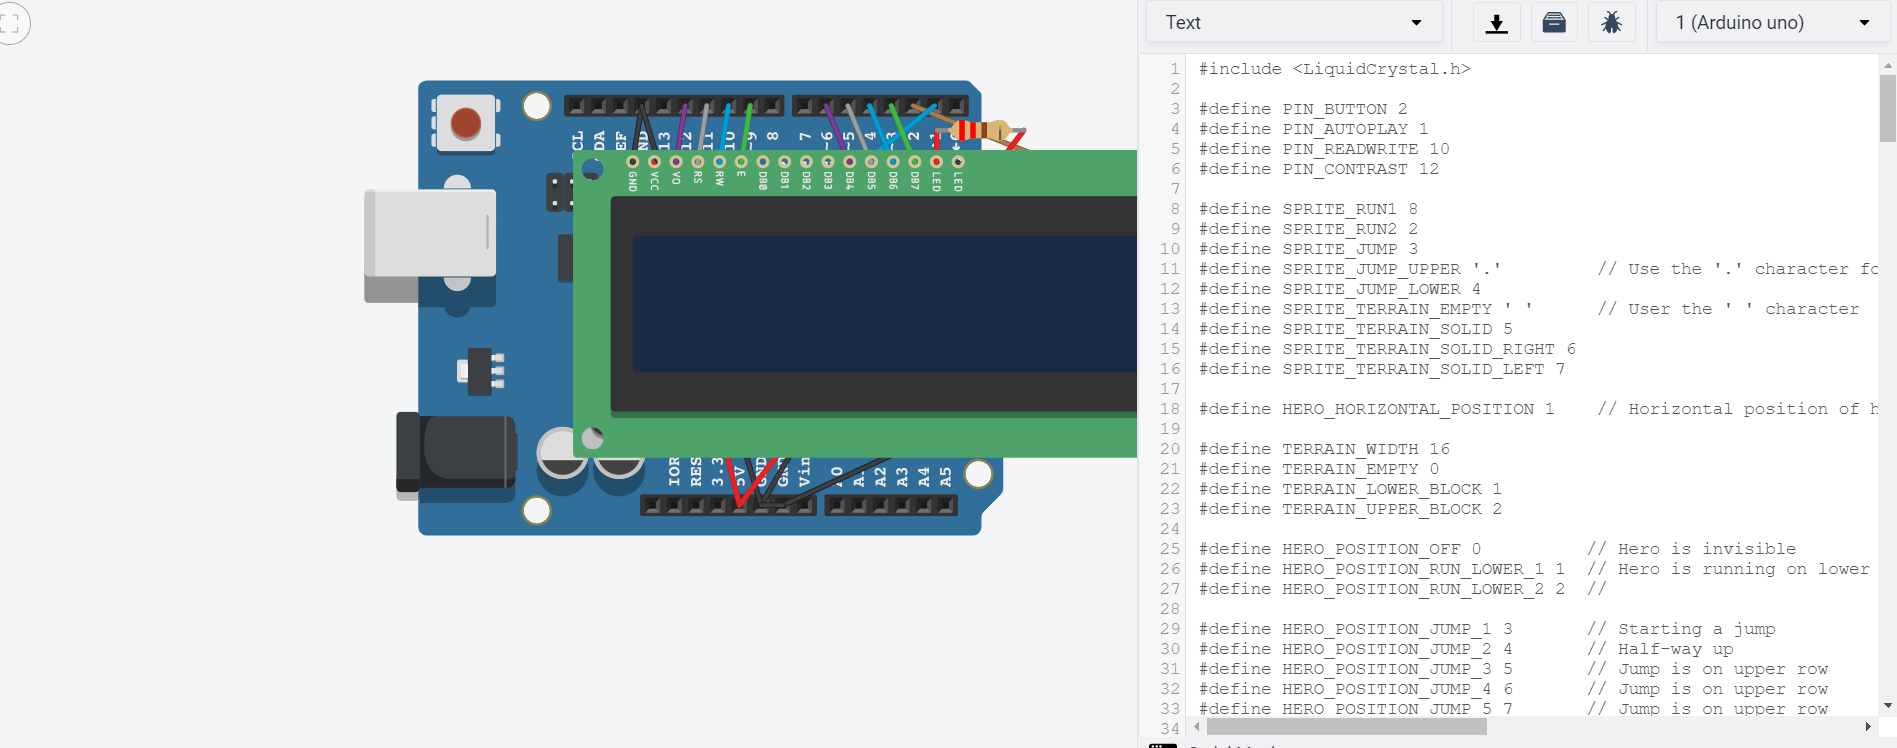This screenshot has width=1897, height=748.
Task: Click the SPRITE_TERRAIN_SOLID_LEFT 7 line
Action: click(x=1382, y=369)
